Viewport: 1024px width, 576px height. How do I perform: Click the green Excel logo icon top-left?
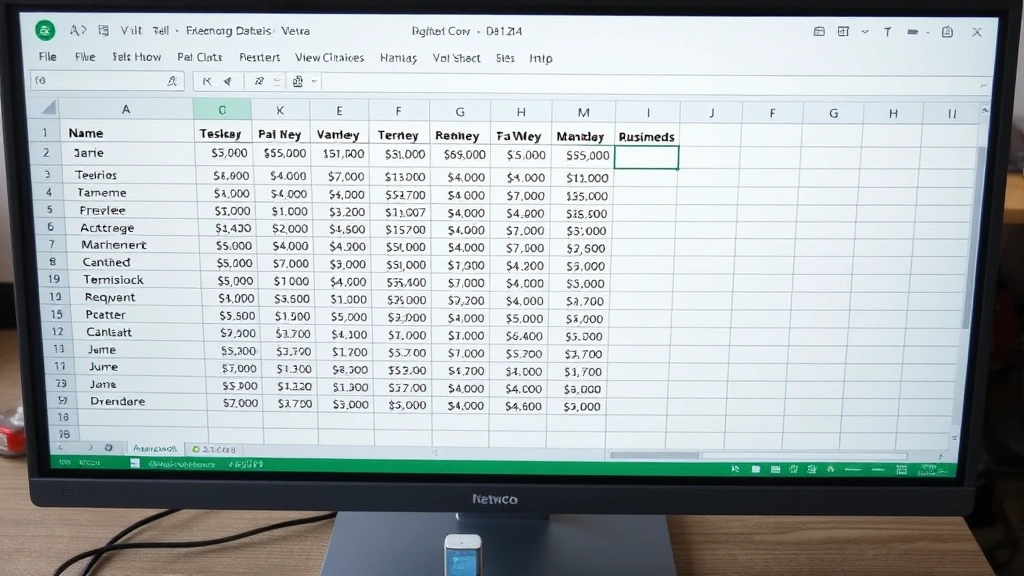click(45, 30)
